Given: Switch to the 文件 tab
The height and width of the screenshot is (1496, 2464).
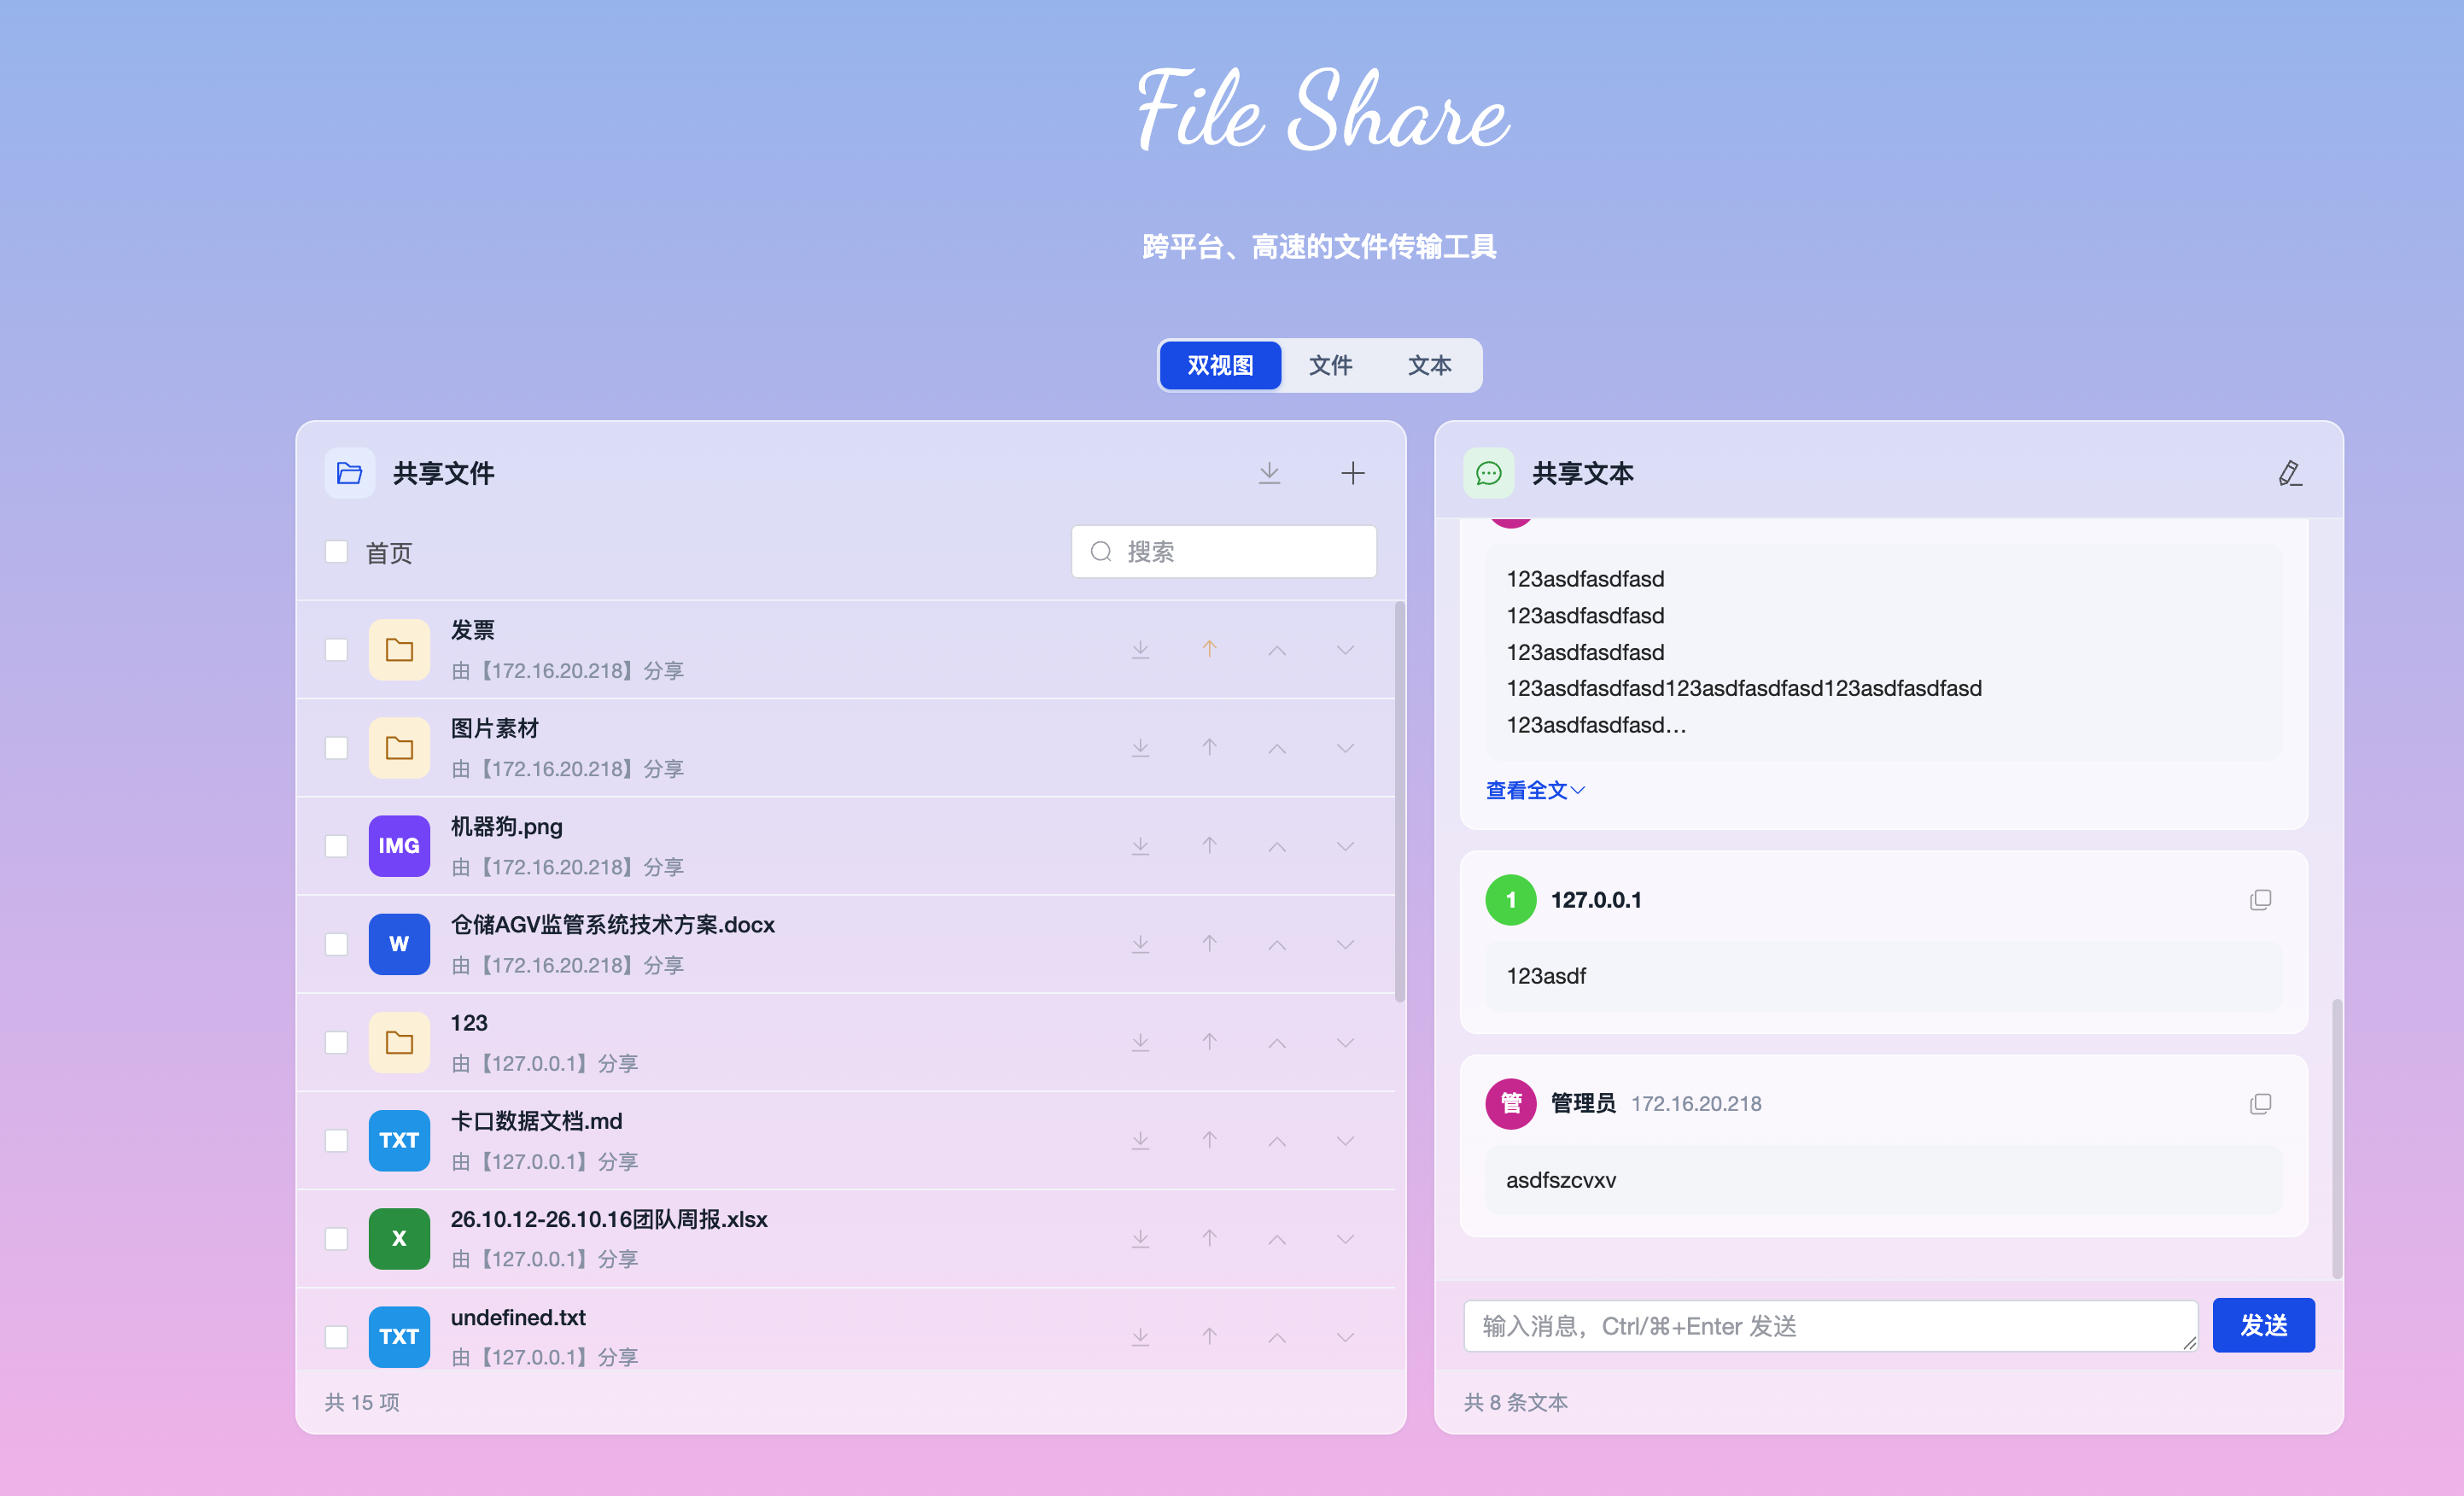Looking at the screenshot, I should [1330, 365].
